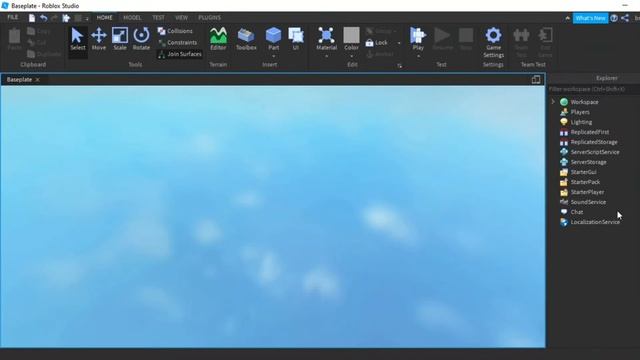The image size is (640, 360).
Task: Switch to the TEST ribbon tab
Action: (158, 18)
